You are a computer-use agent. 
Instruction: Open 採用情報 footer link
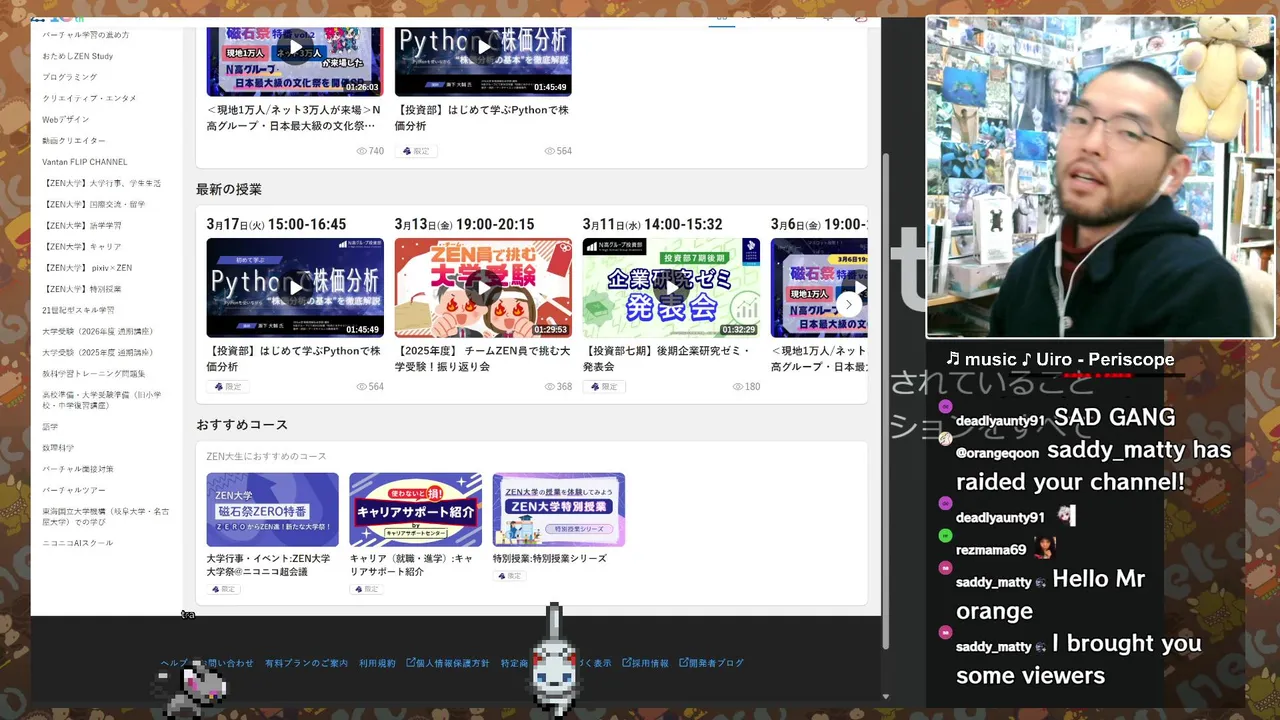(645, 663)
